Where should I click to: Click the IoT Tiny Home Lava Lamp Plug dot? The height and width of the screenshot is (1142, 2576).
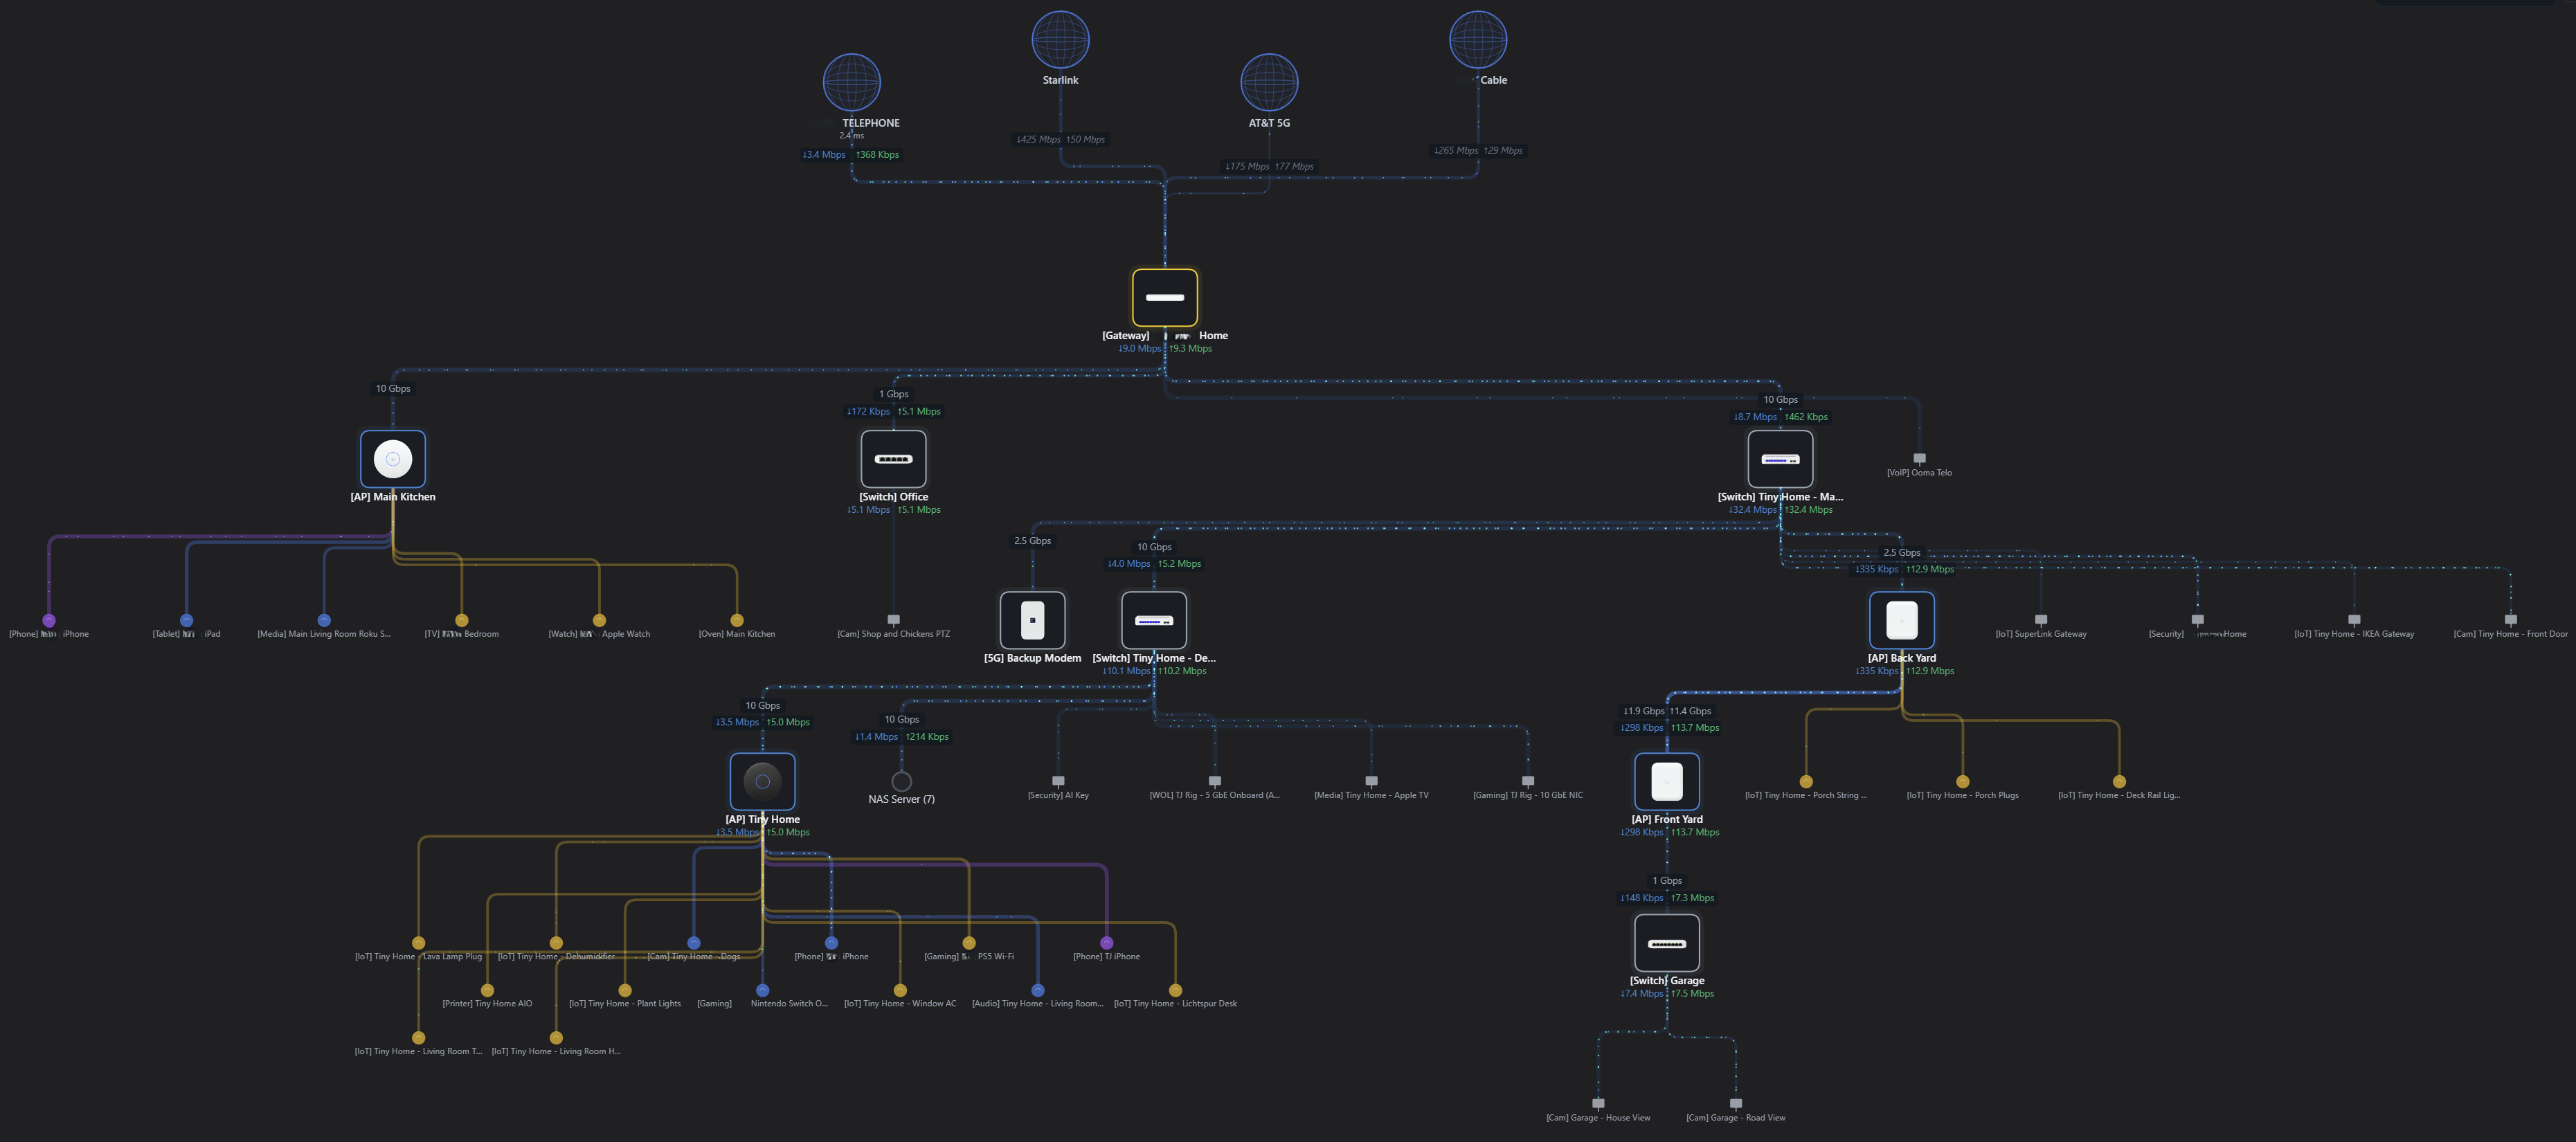pos(419,943)
